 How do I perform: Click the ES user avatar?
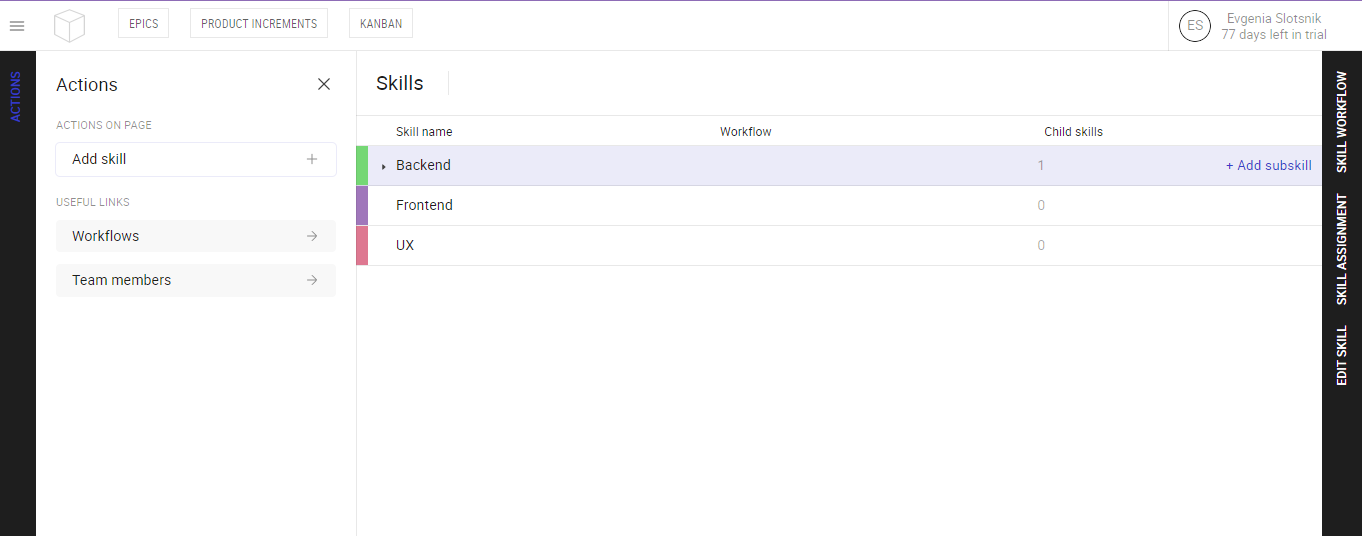pos(1195,26)
